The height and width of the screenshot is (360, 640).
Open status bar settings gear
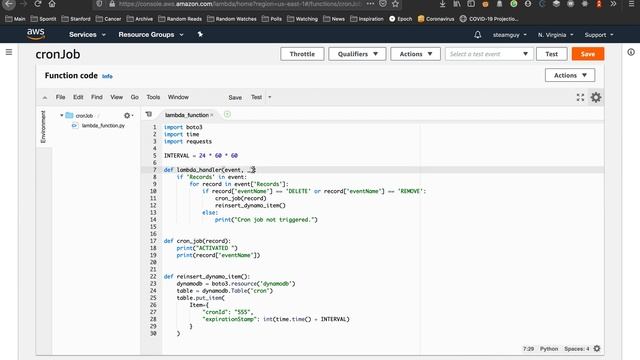click(597, 349)
